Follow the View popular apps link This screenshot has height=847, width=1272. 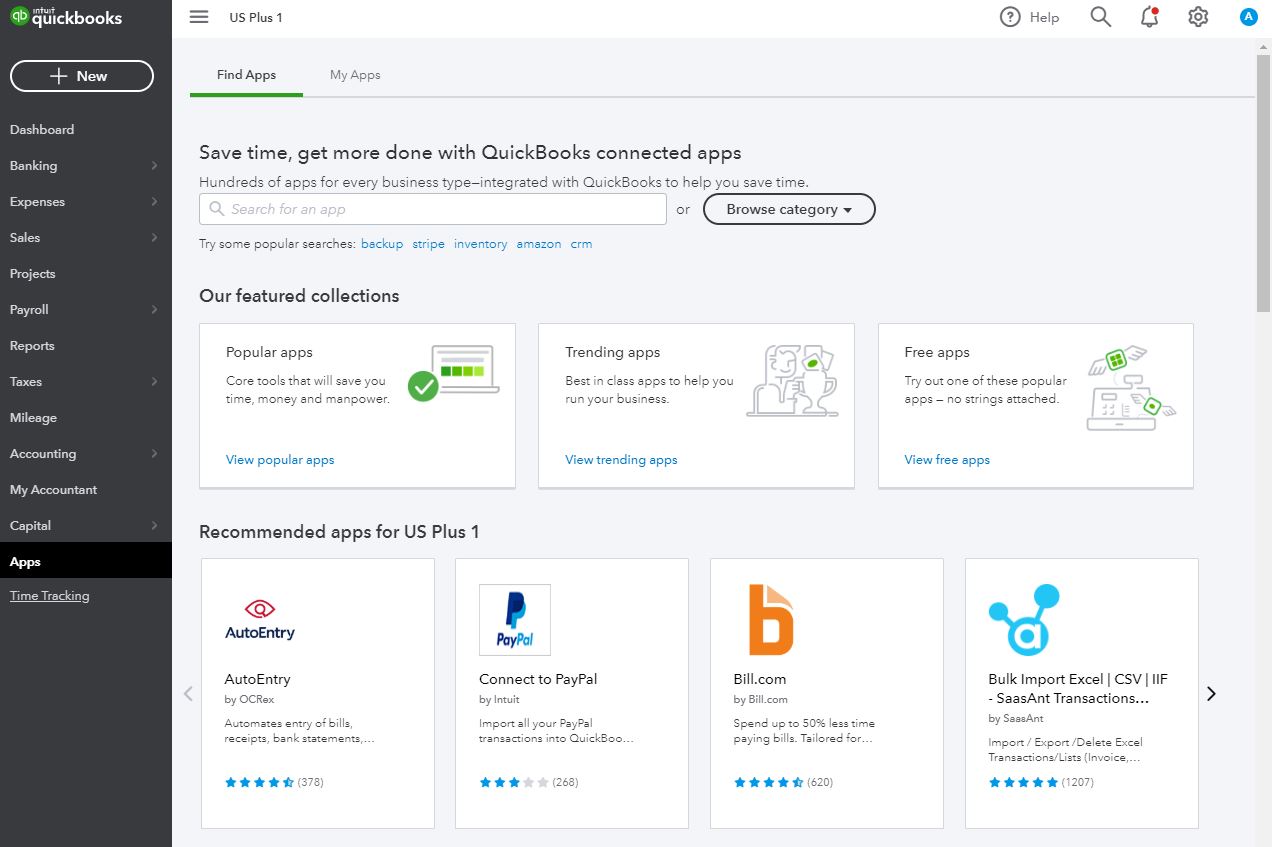280,460
